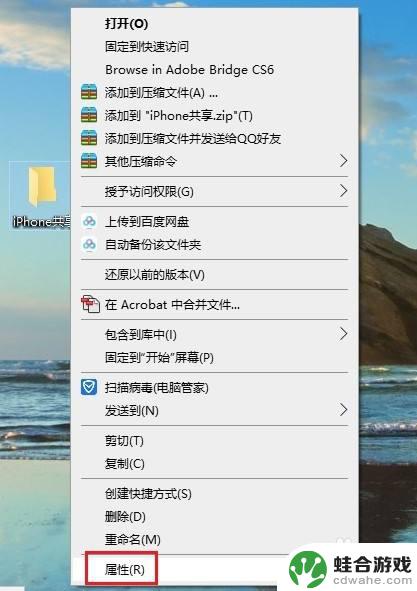417x591 pixels.
Task: Expand the 包含到库中(I) submenu arrow
Action: point(343,334)
